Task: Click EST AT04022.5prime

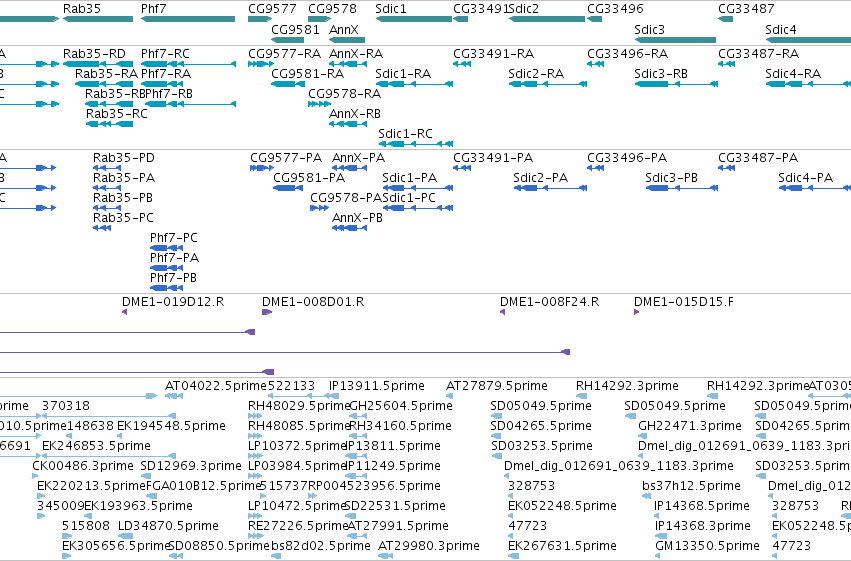Action: click(216, 386)
